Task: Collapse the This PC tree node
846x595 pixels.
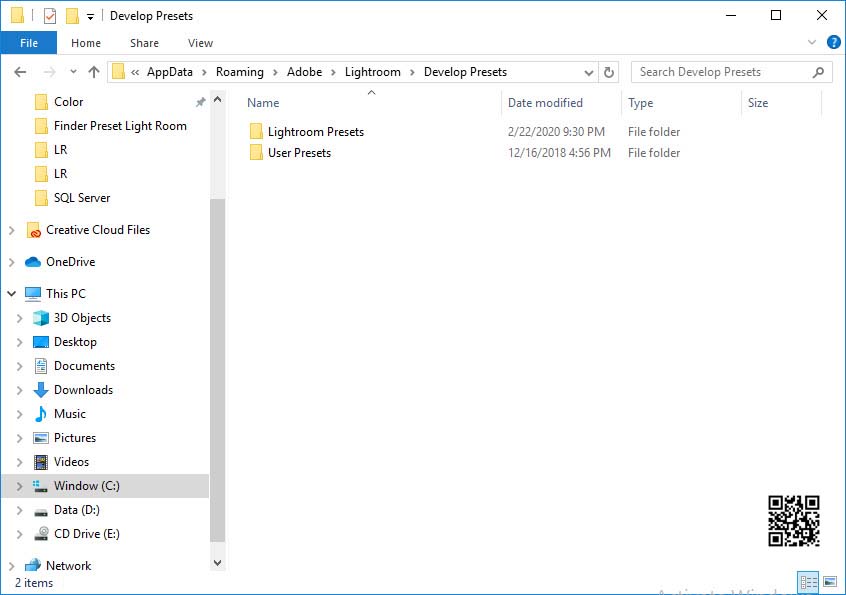Action: click(x=12, y=294)
